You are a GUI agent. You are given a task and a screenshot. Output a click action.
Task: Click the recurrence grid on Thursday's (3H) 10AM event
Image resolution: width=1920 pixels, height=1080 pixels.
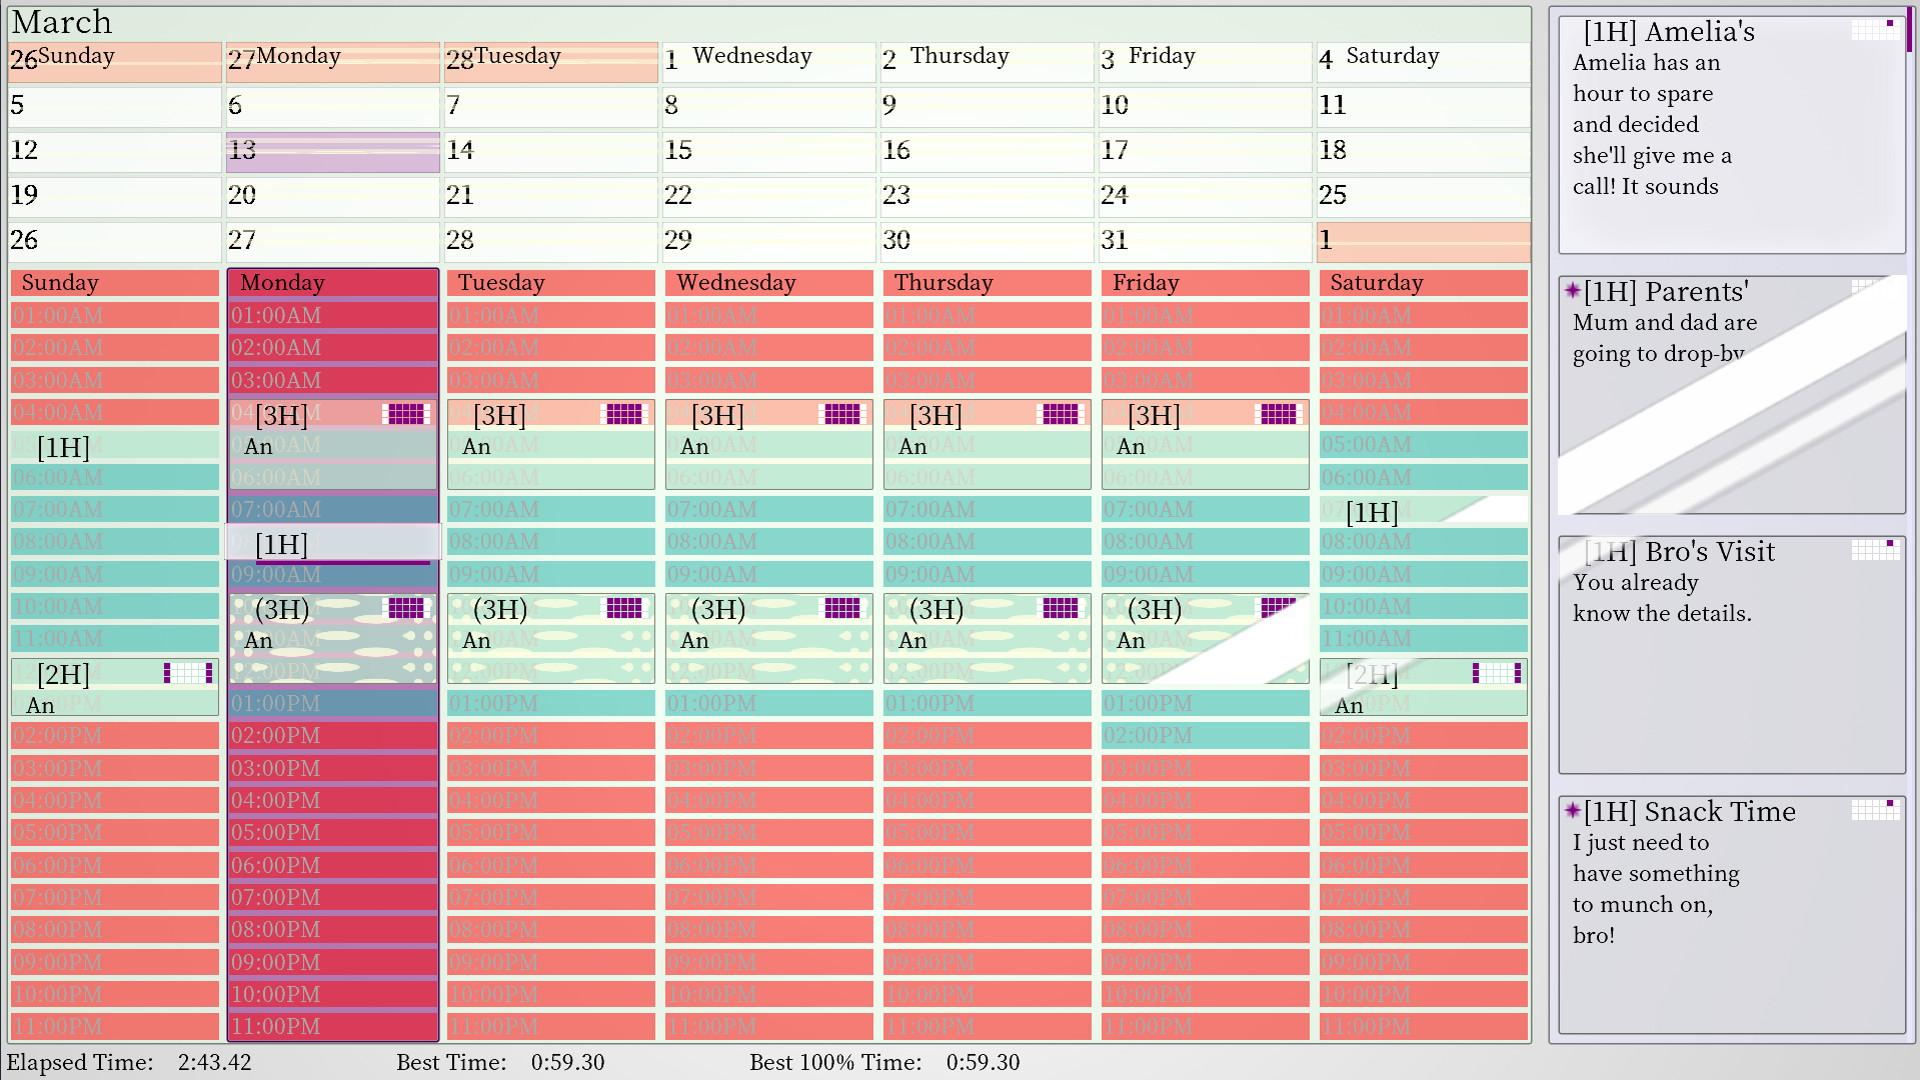[x=1060, y=608]
